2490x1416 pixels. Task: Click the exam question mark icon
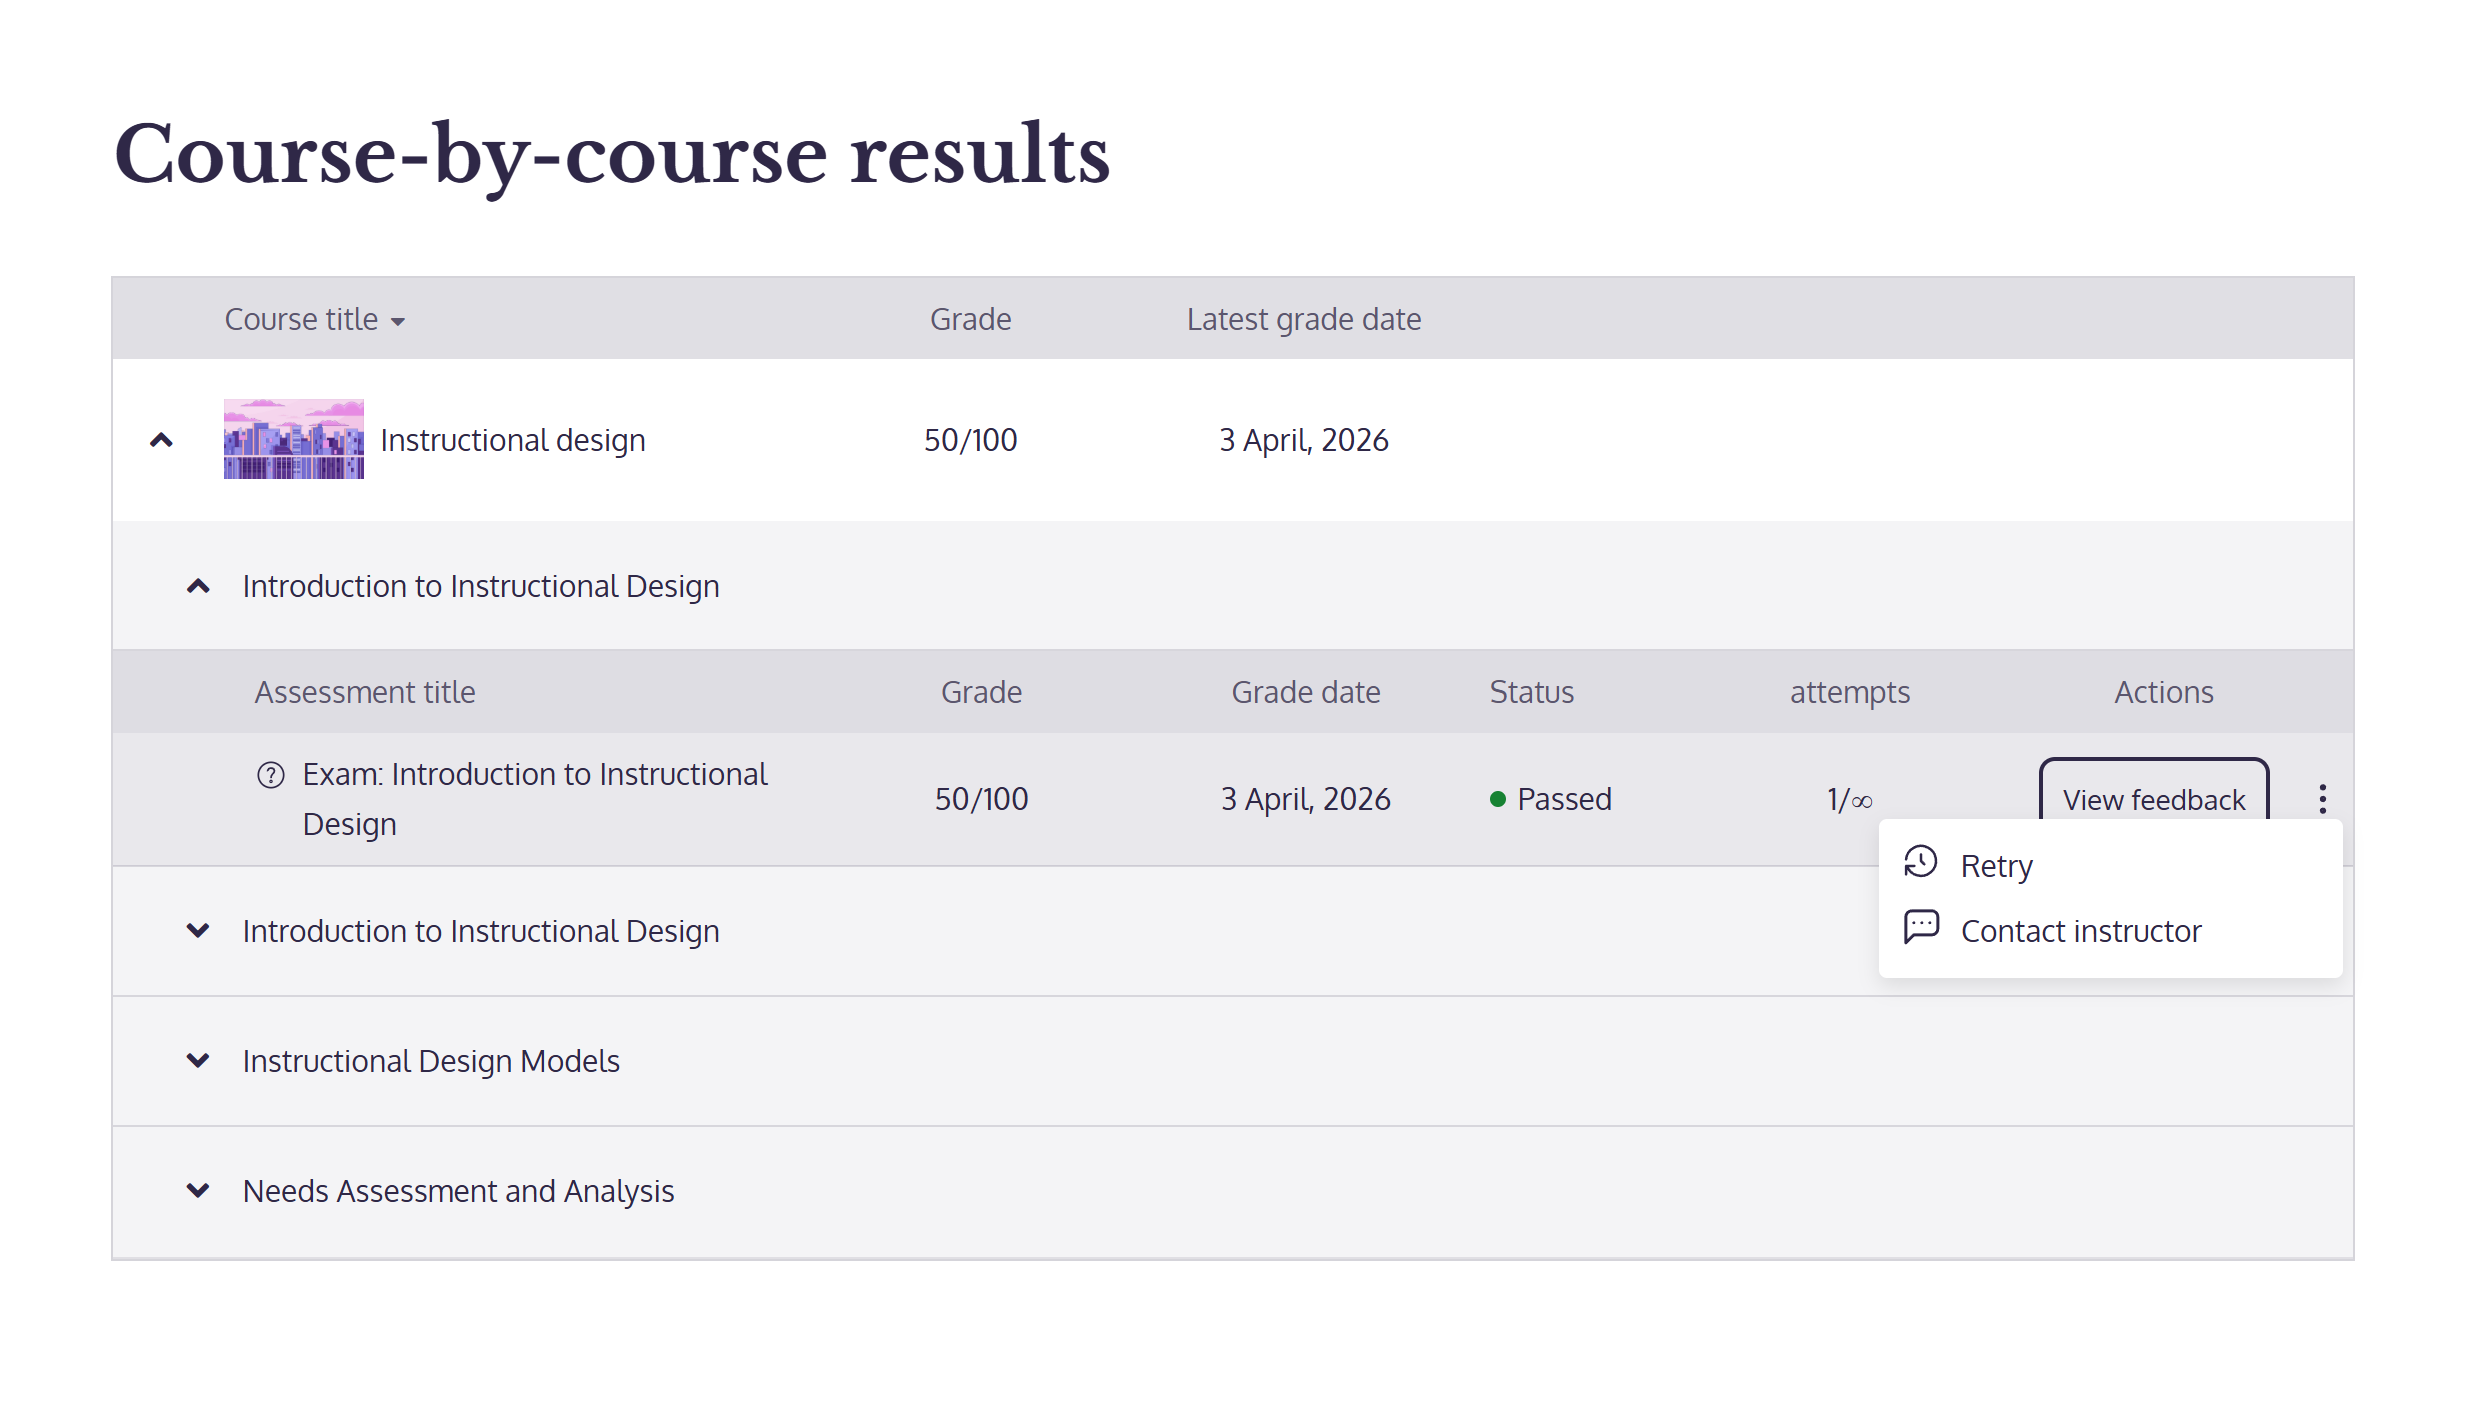271,775
